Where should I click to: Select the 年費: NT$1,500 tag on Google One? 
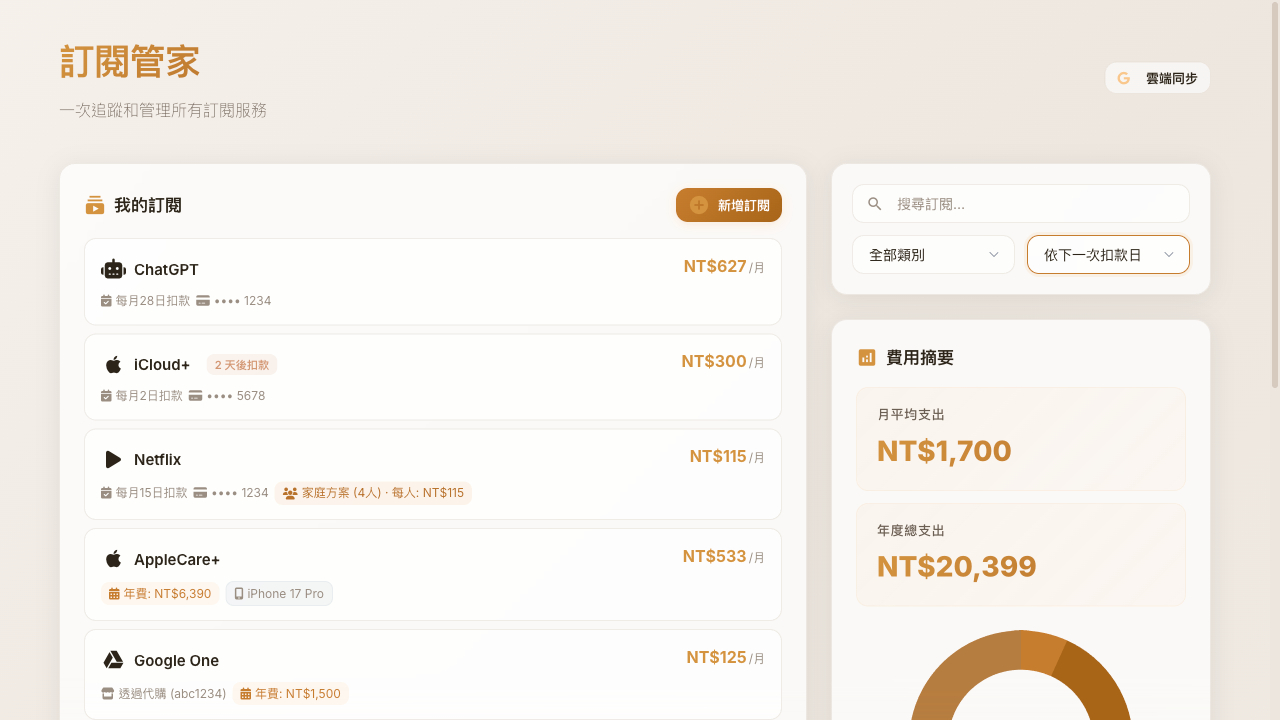291,693
